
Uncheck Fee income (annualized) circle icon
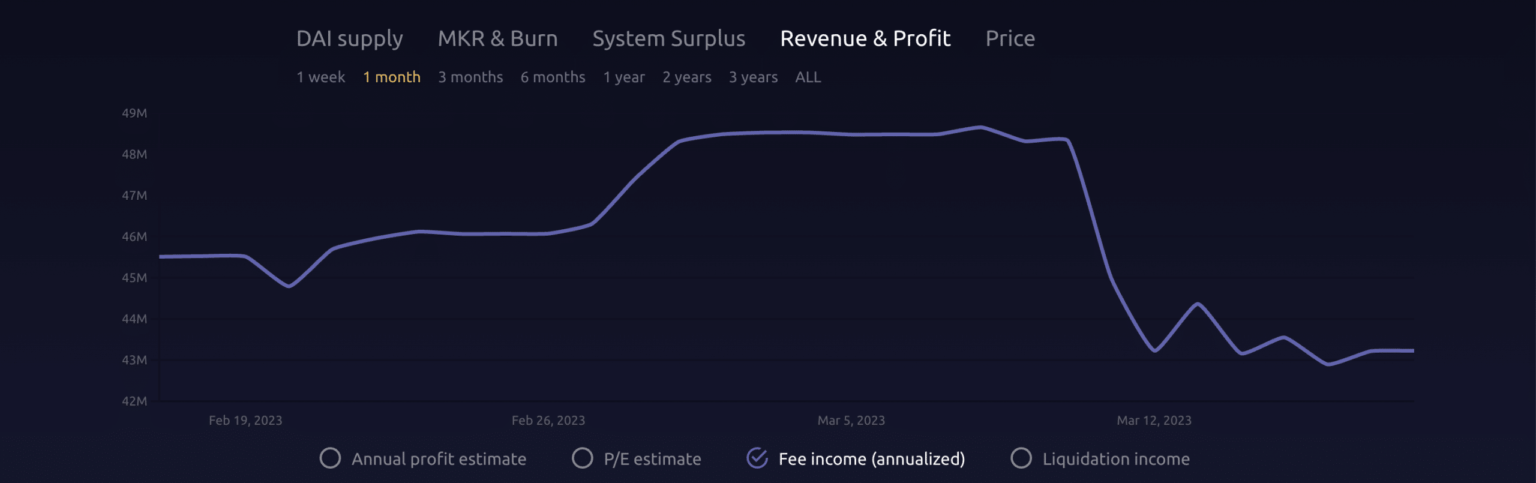[x=757, y=459]
